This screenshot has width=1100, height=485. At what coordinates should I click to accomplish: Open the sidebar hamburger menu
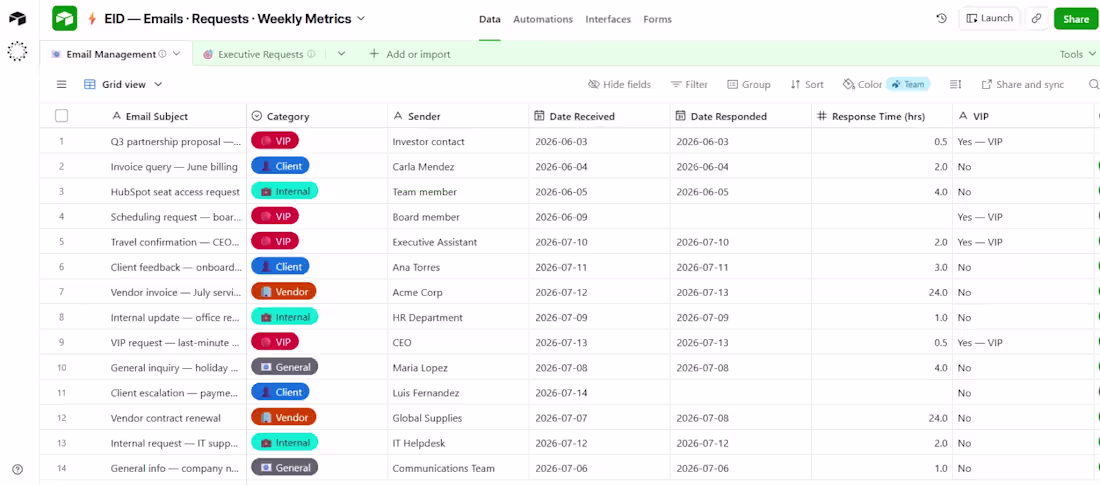(62, 84)
